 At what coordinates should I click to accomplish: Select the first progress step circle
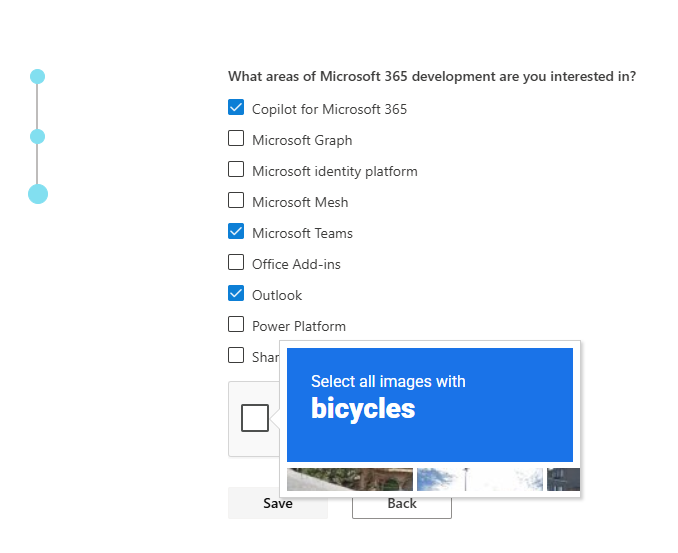coord(38,77)
